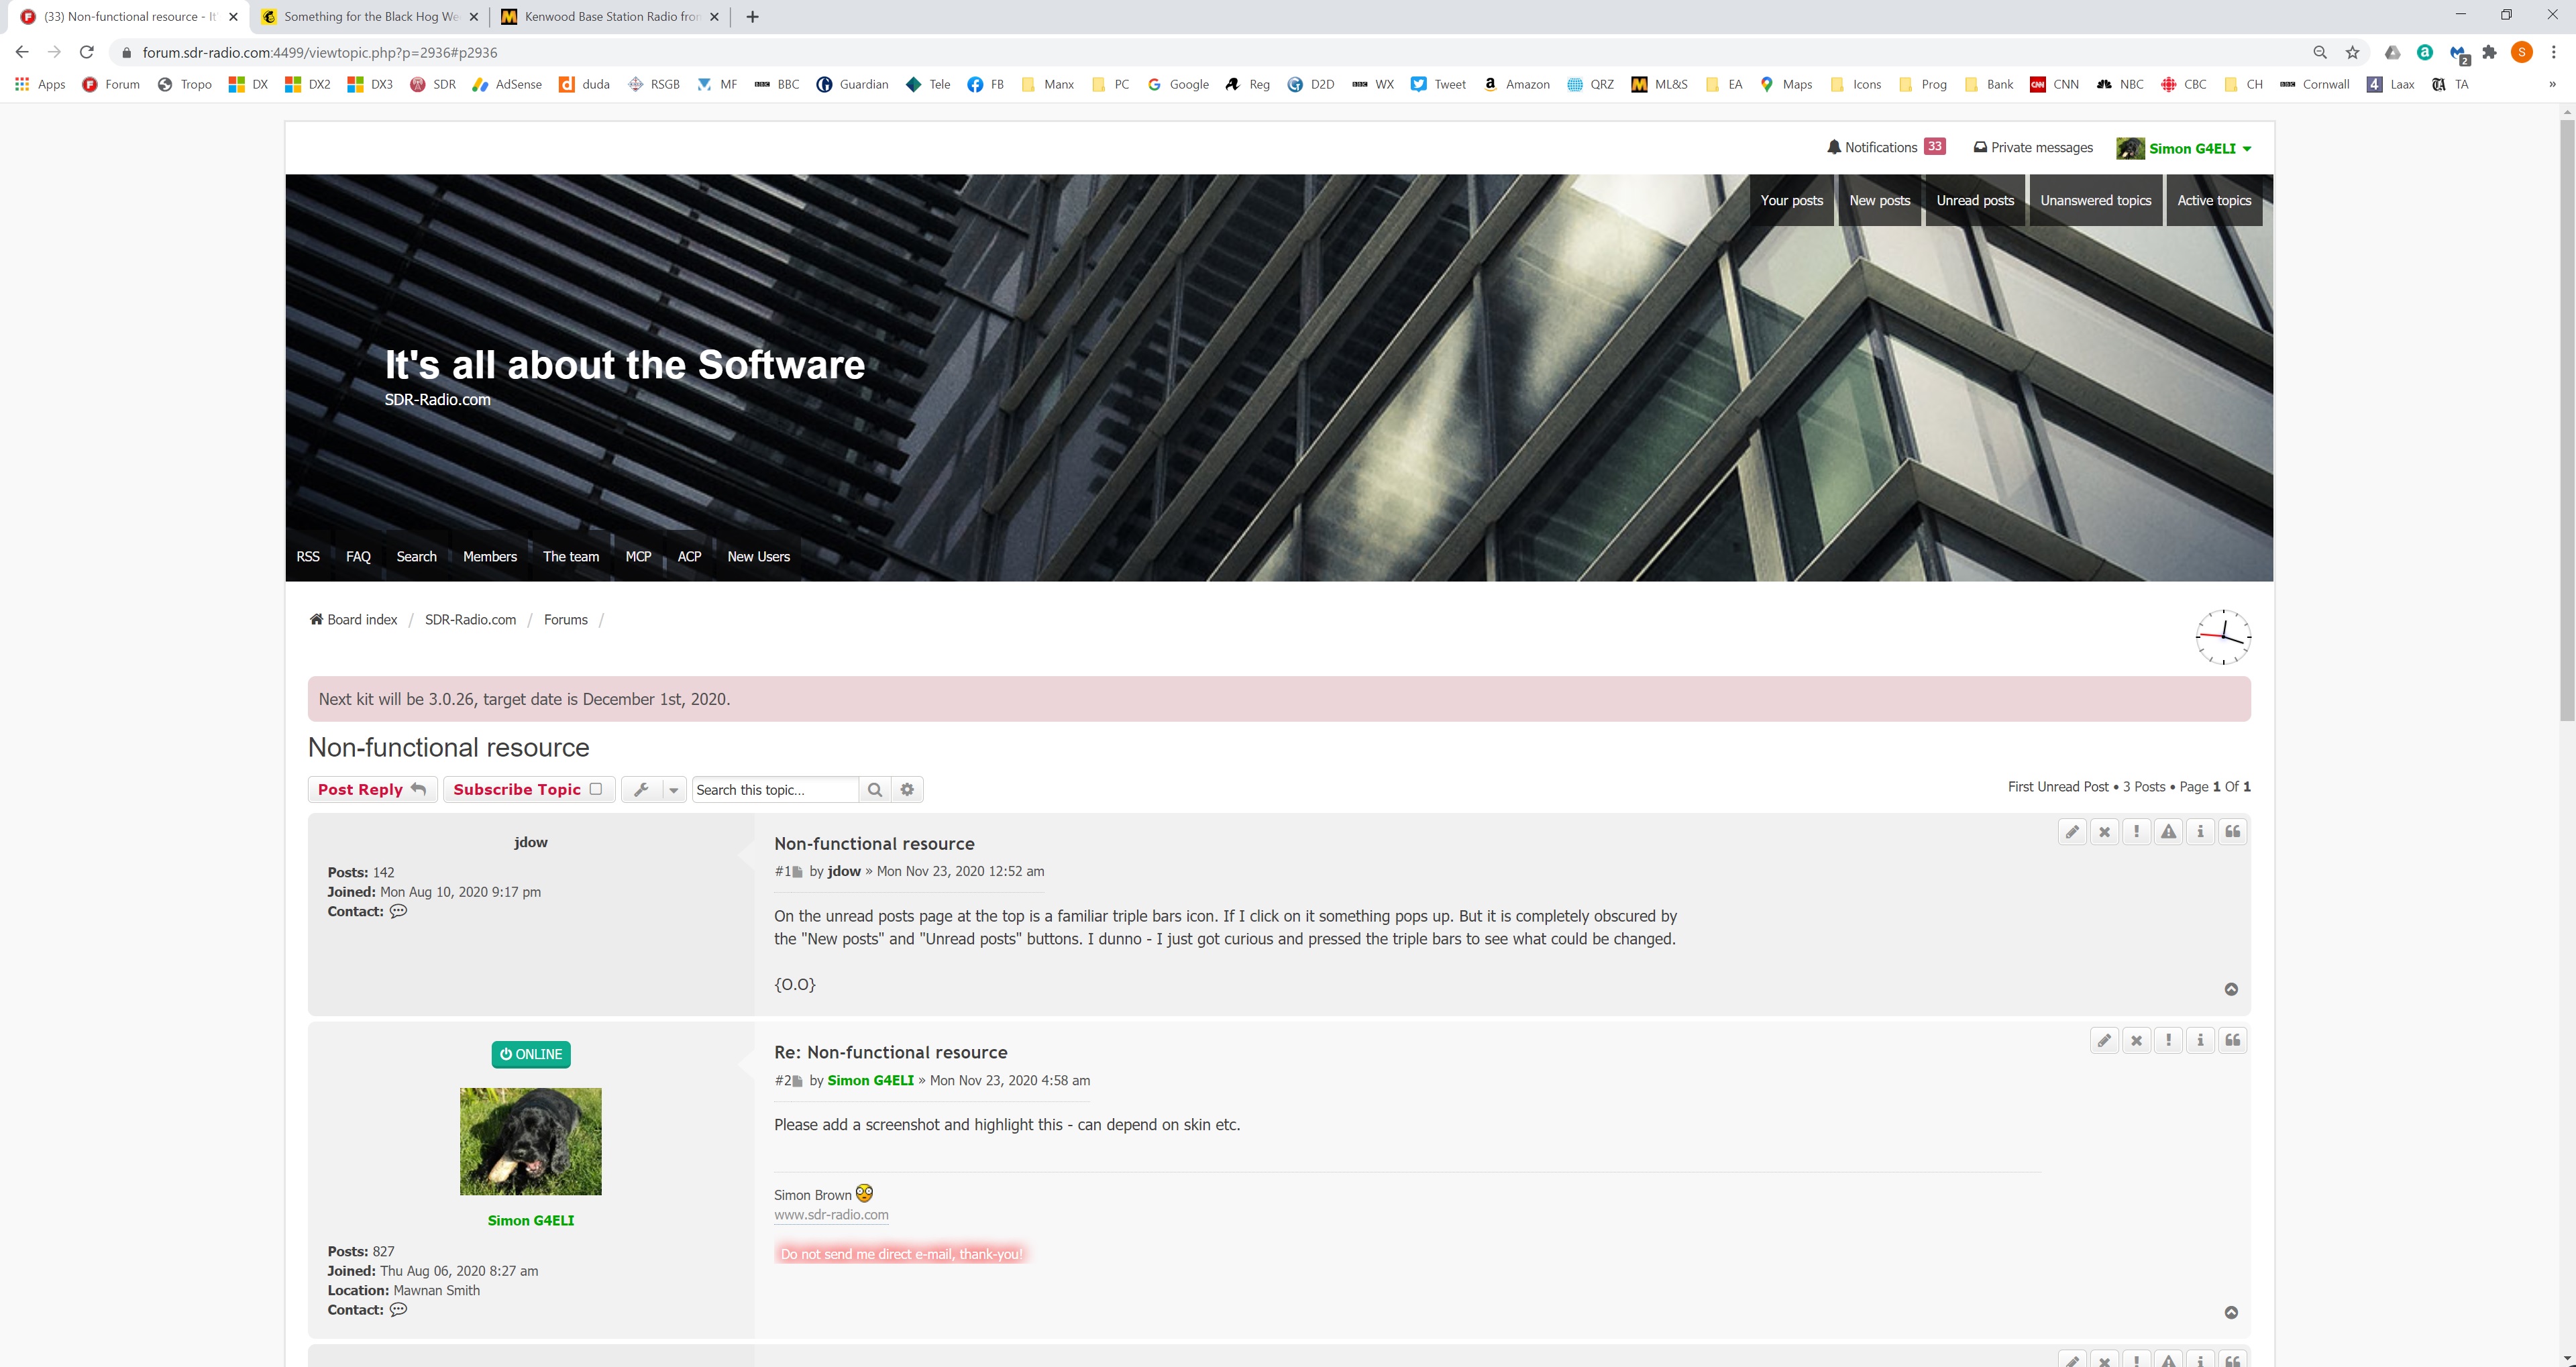Delete jdow's post using the X icon
The width and height of the screenshot is (2576, 1367).
click(x=2104, y=832)
